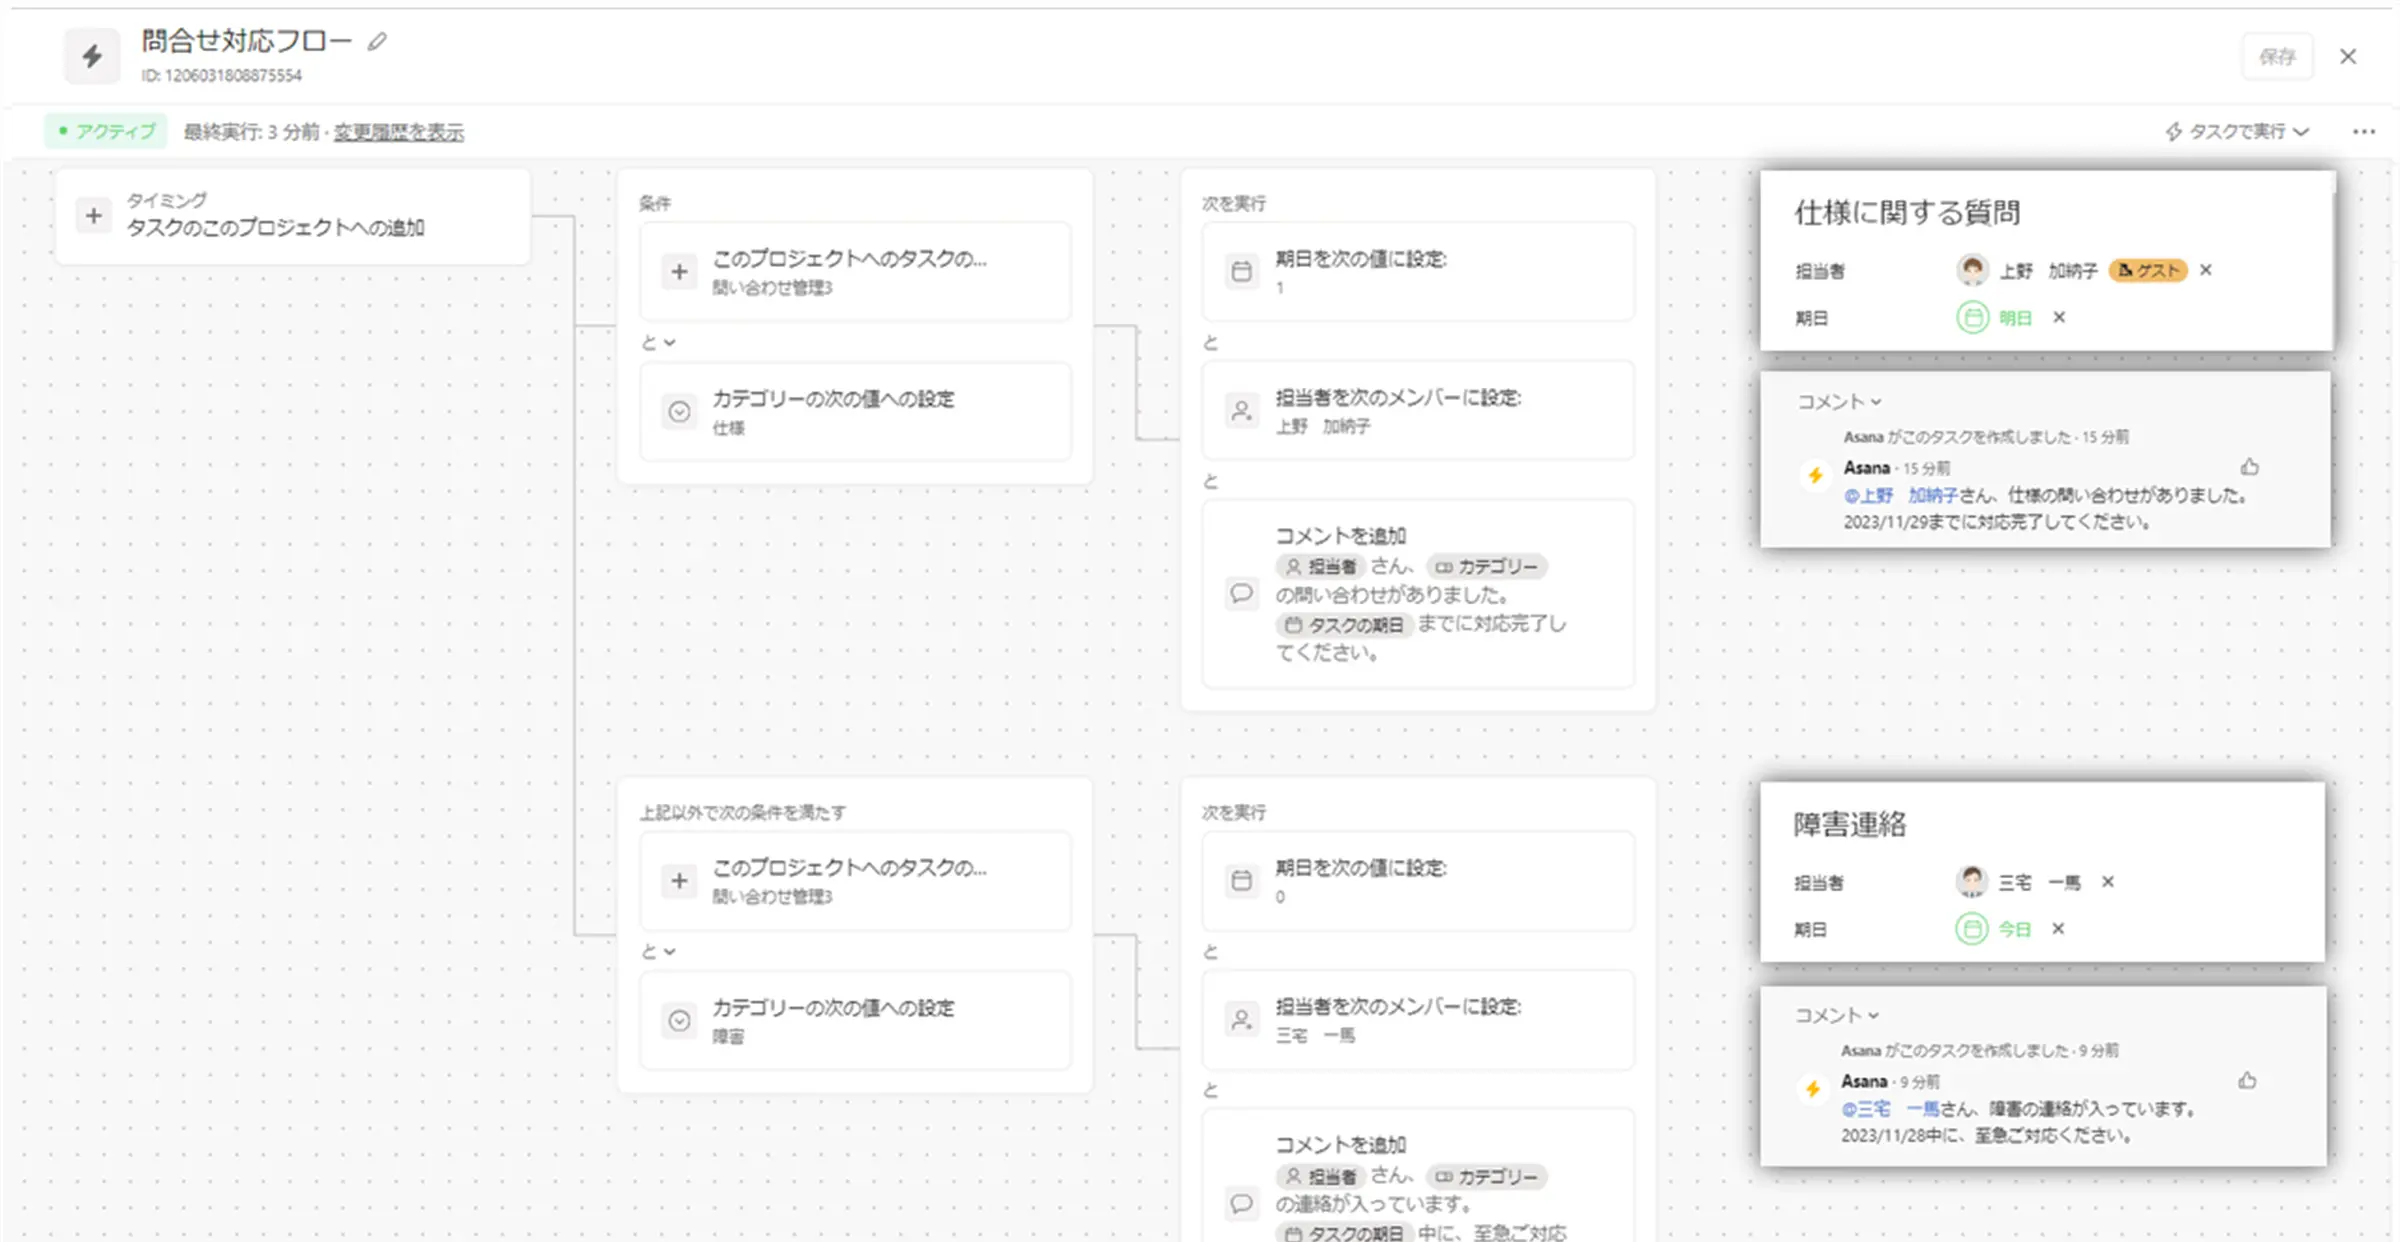2400x1242 pixels.
Task: Click the comment bubble icon in the upper コメントを追加 action
Action: [1241, 593]
